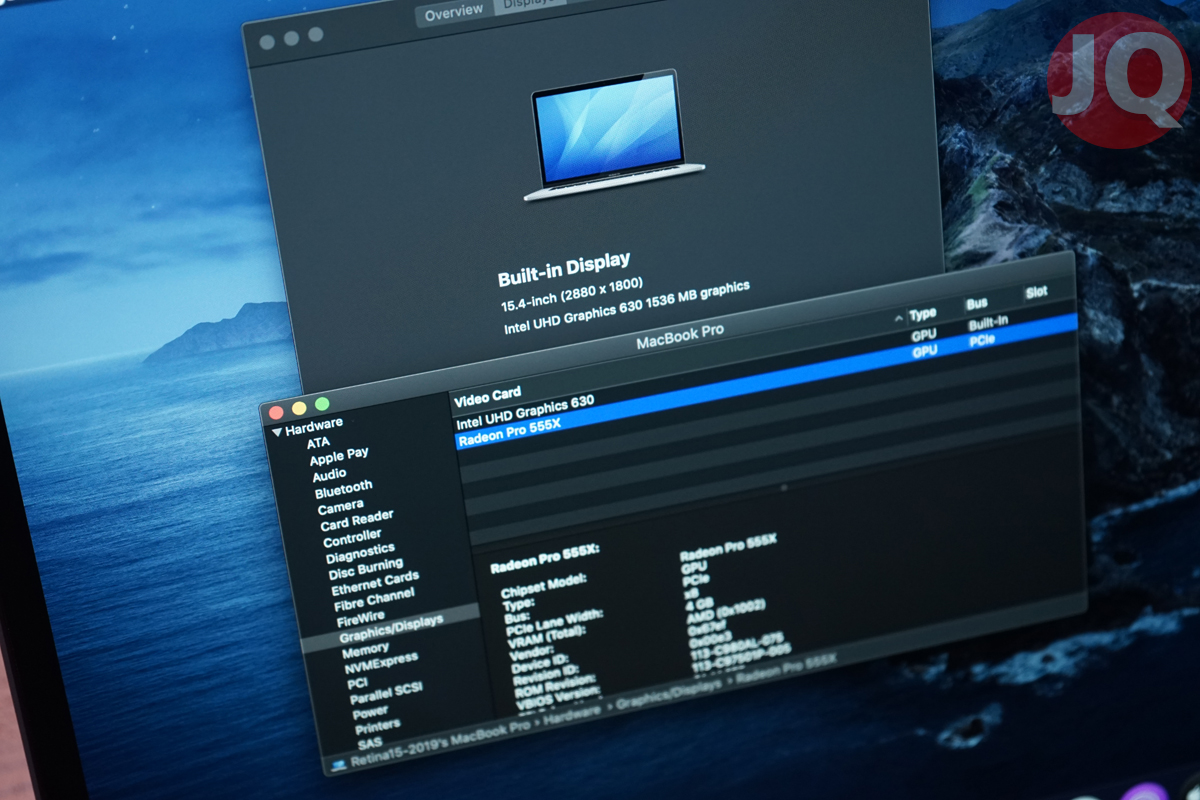Click the Chipset Model label in details
Viewport: 1200px width, 800px height.
coord(543,585)
